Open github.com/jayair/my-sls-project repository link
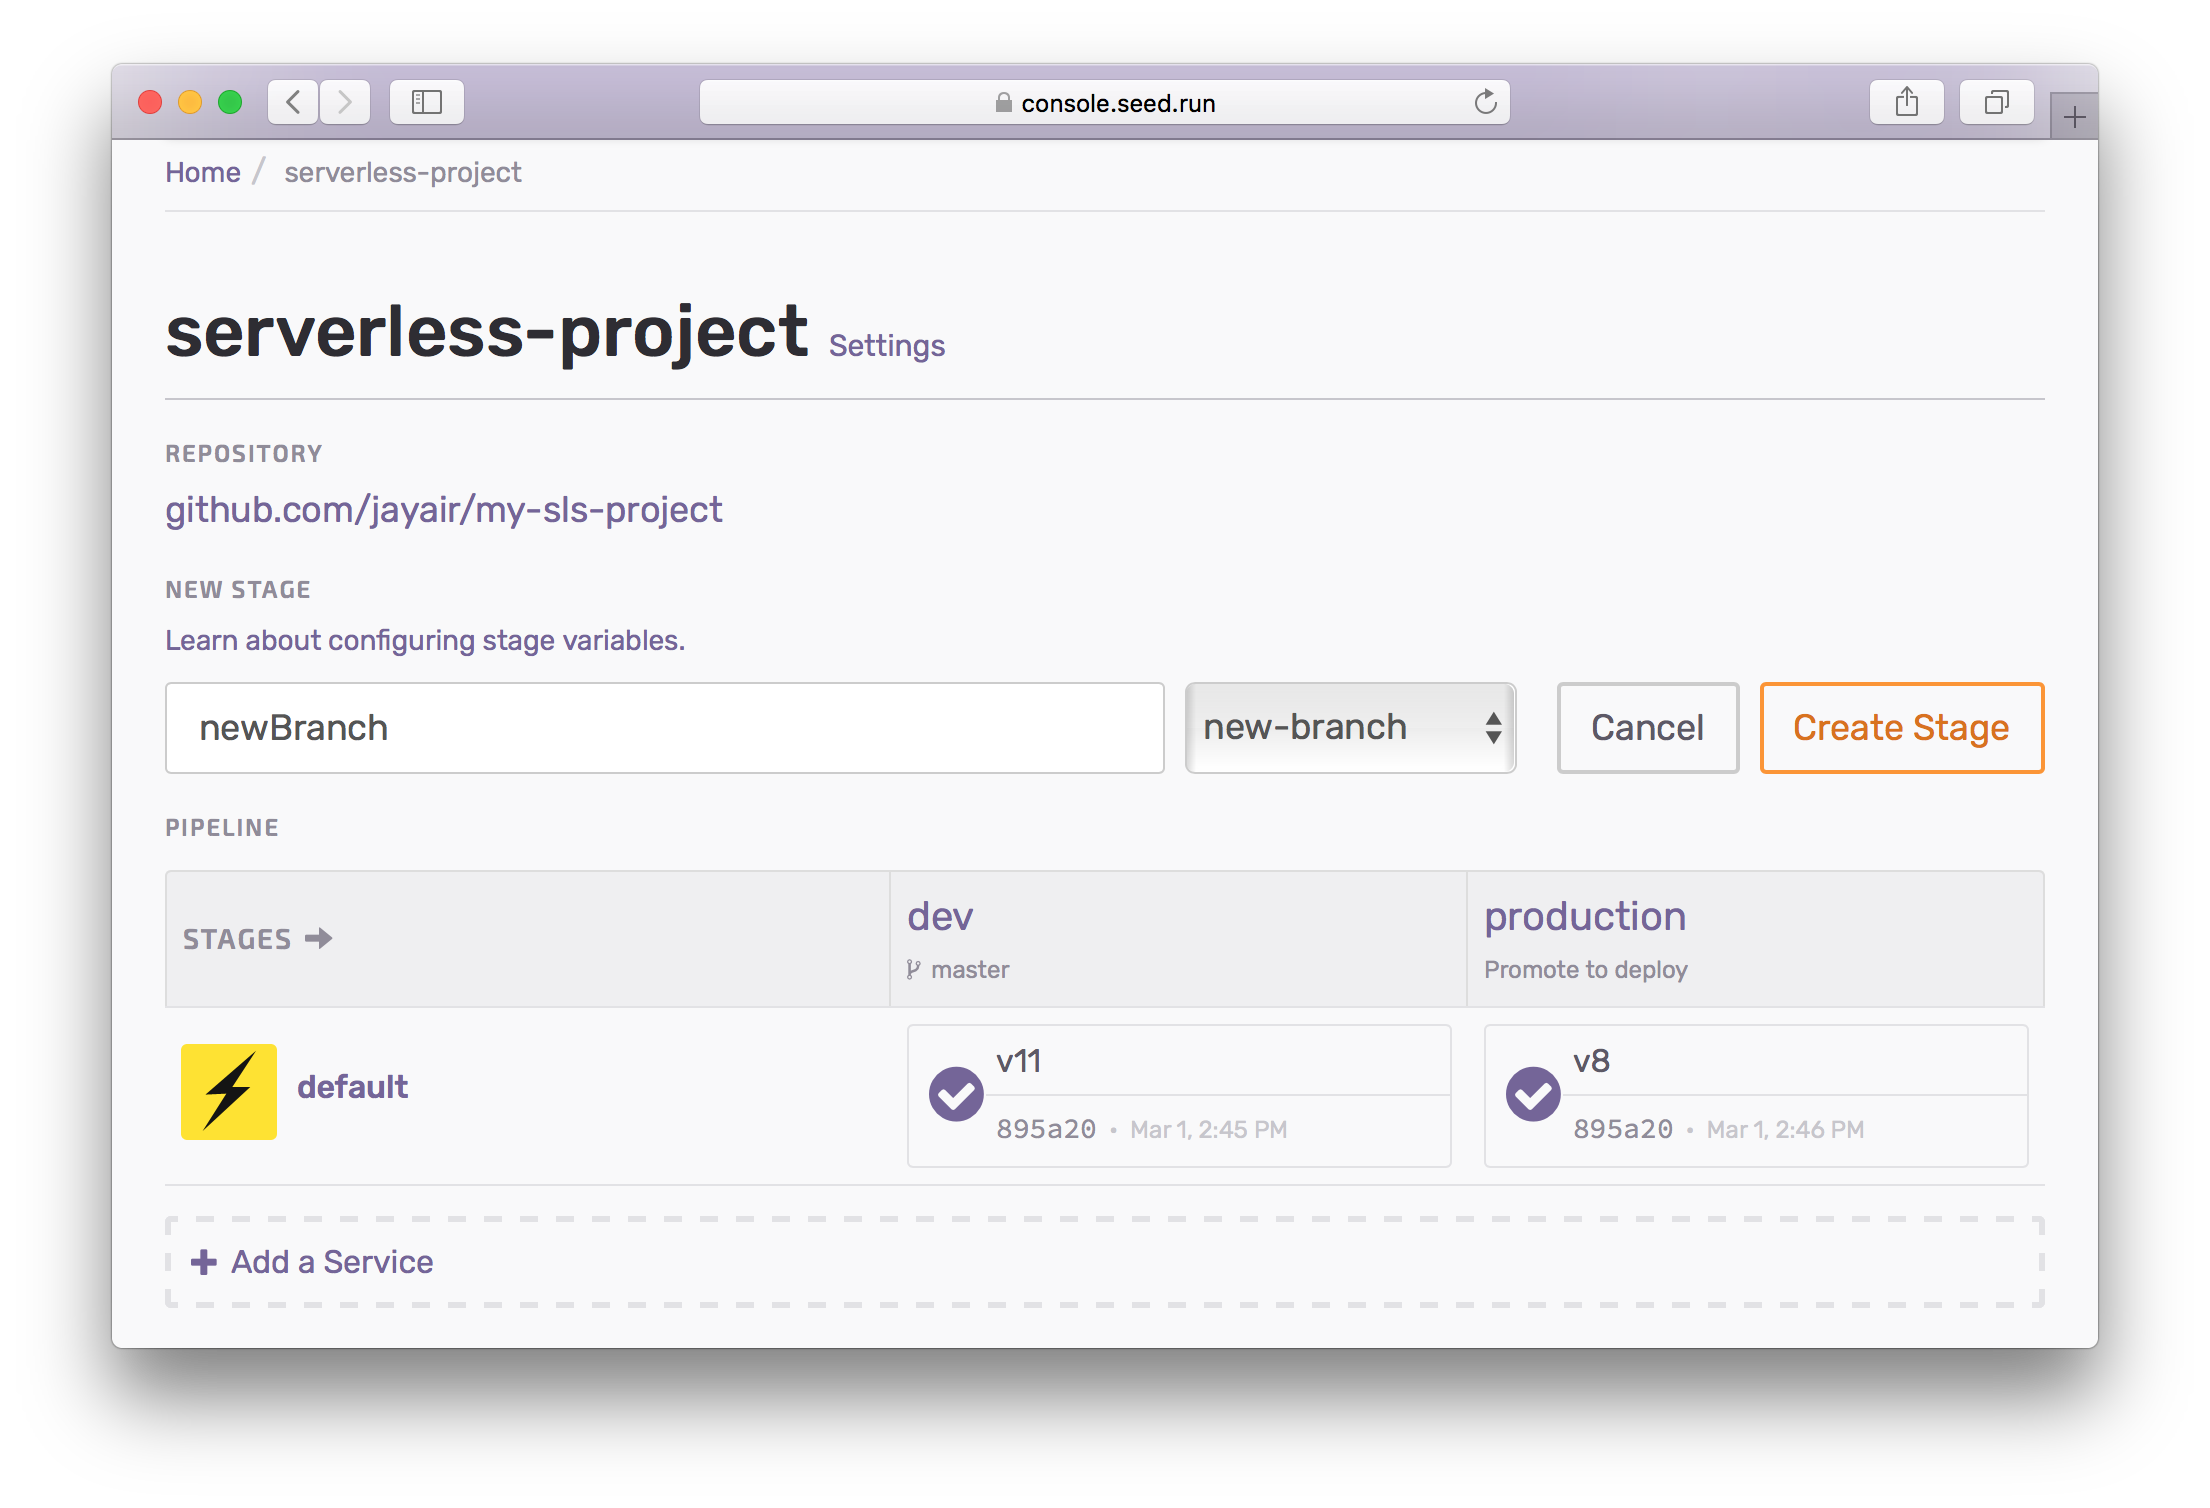 [x=443, y=510]
